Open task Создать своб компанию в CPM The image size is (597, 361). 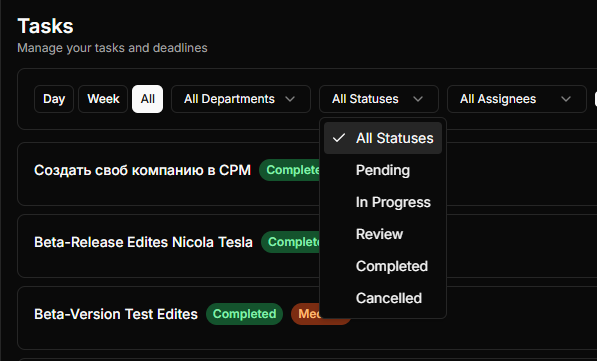tap(142, 170)
